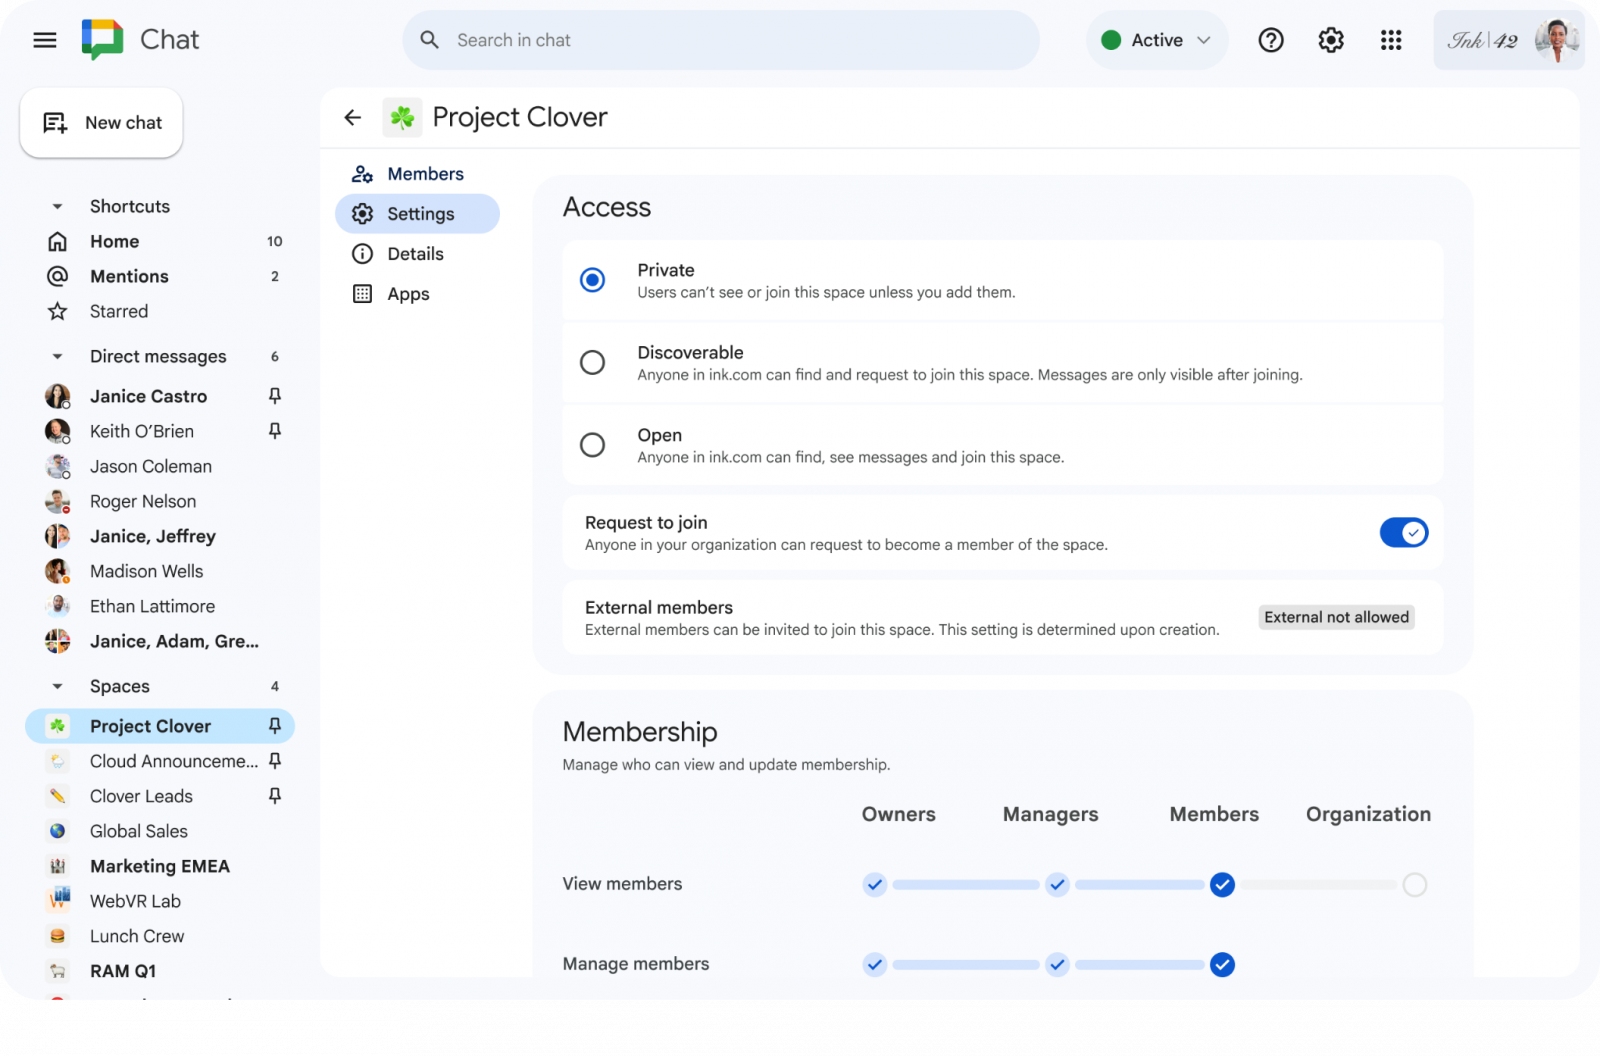The width and height of the screenshot is (1600, 1056).
Task: Select the Discoverable access option
Action: point(593,362)
